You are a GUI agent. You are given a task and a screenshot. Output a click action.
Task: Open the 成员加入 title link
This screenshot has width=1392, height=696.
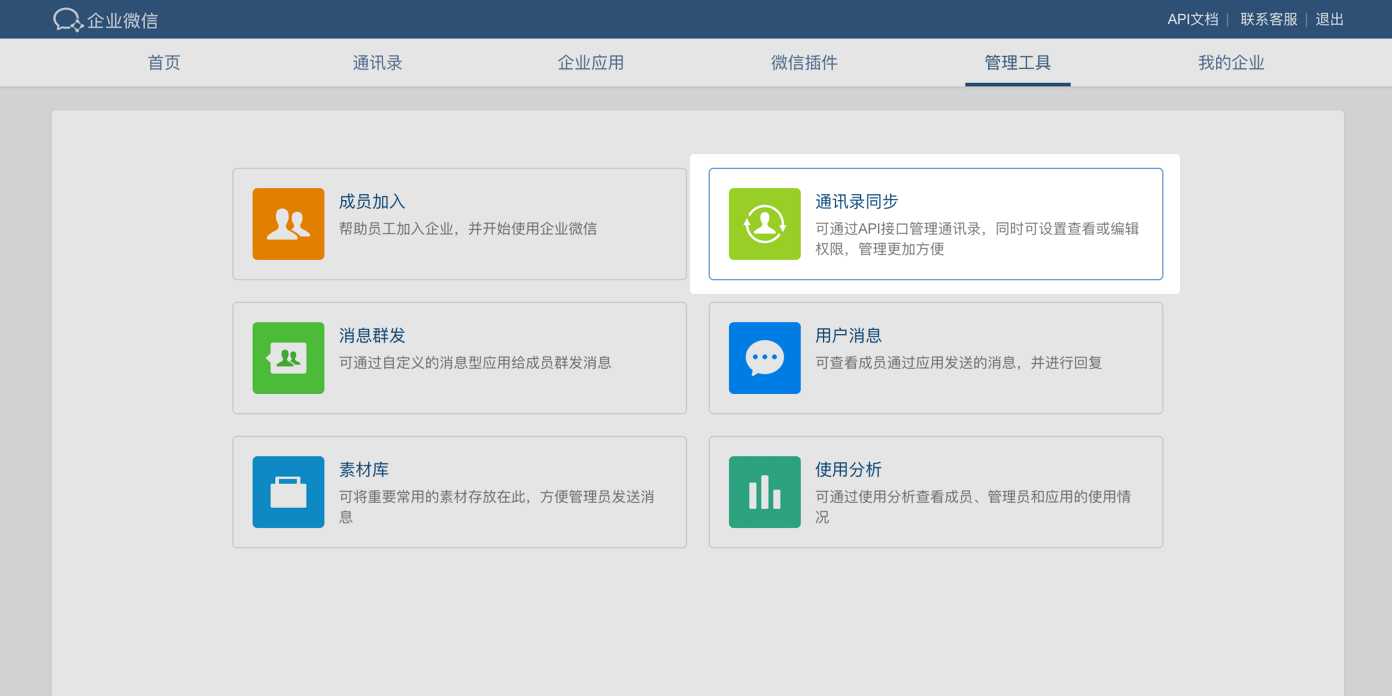[x=372, y=202]
